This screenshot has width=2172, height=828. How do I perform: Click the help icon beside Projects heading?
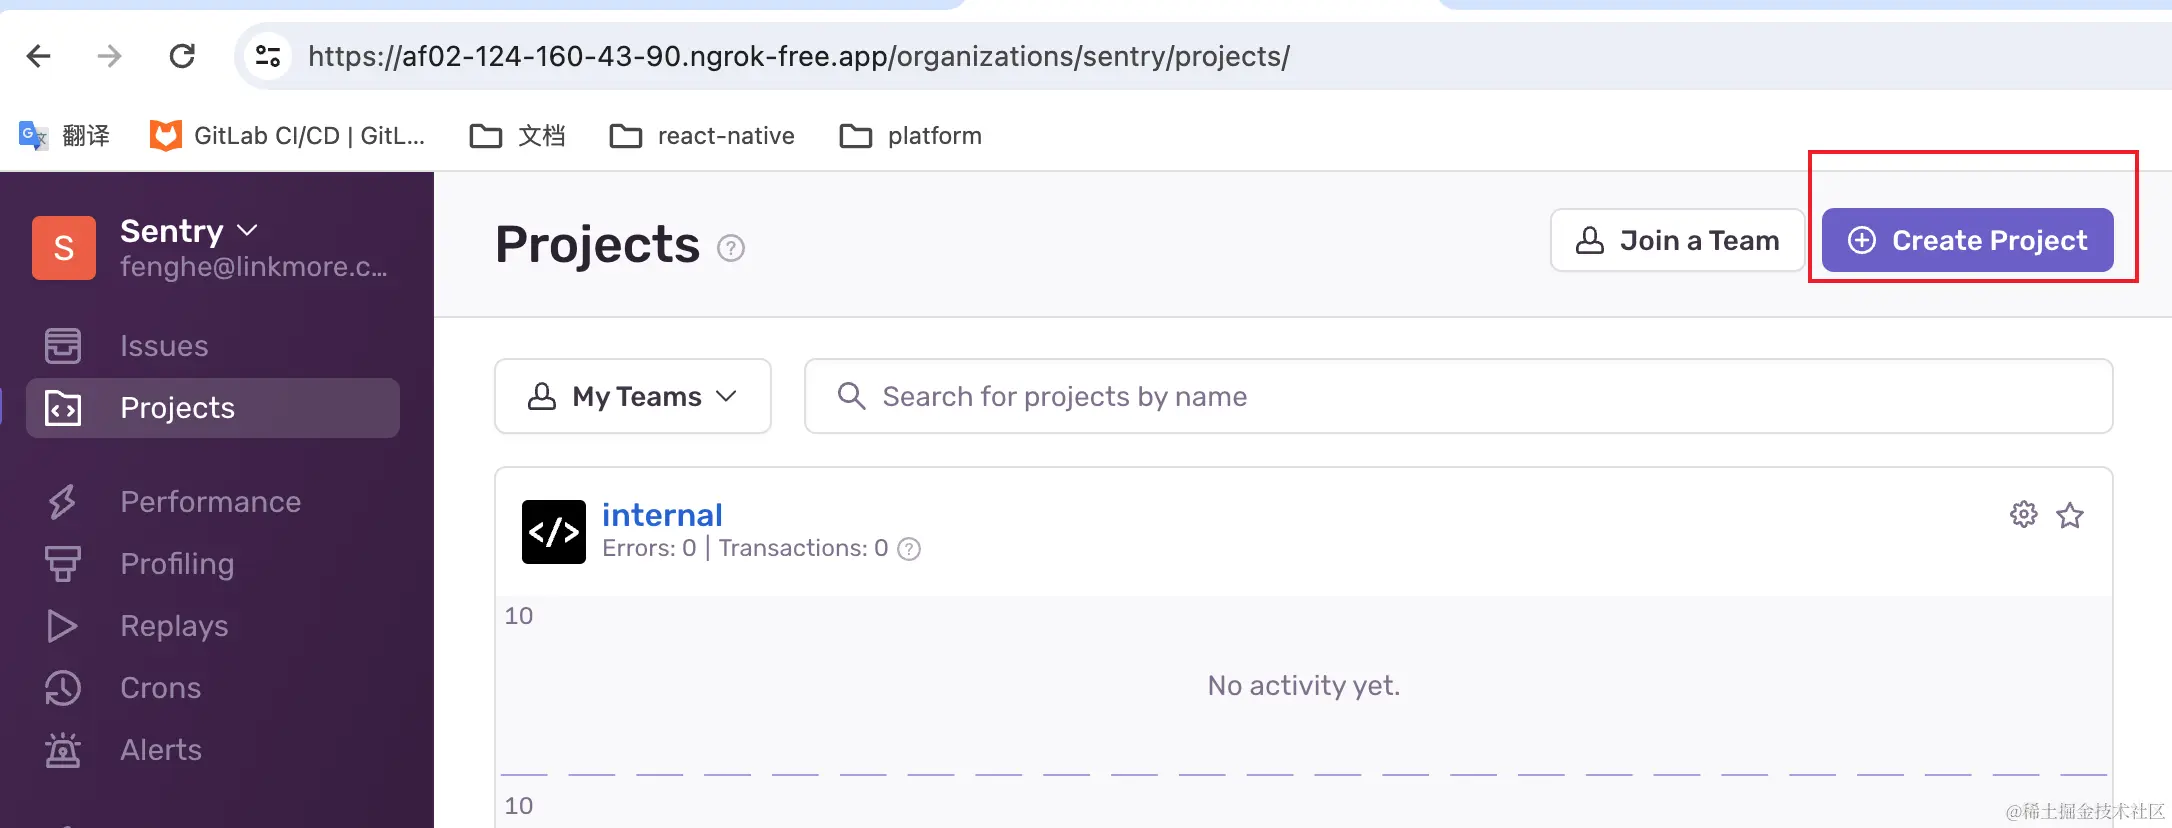point(731,248)
